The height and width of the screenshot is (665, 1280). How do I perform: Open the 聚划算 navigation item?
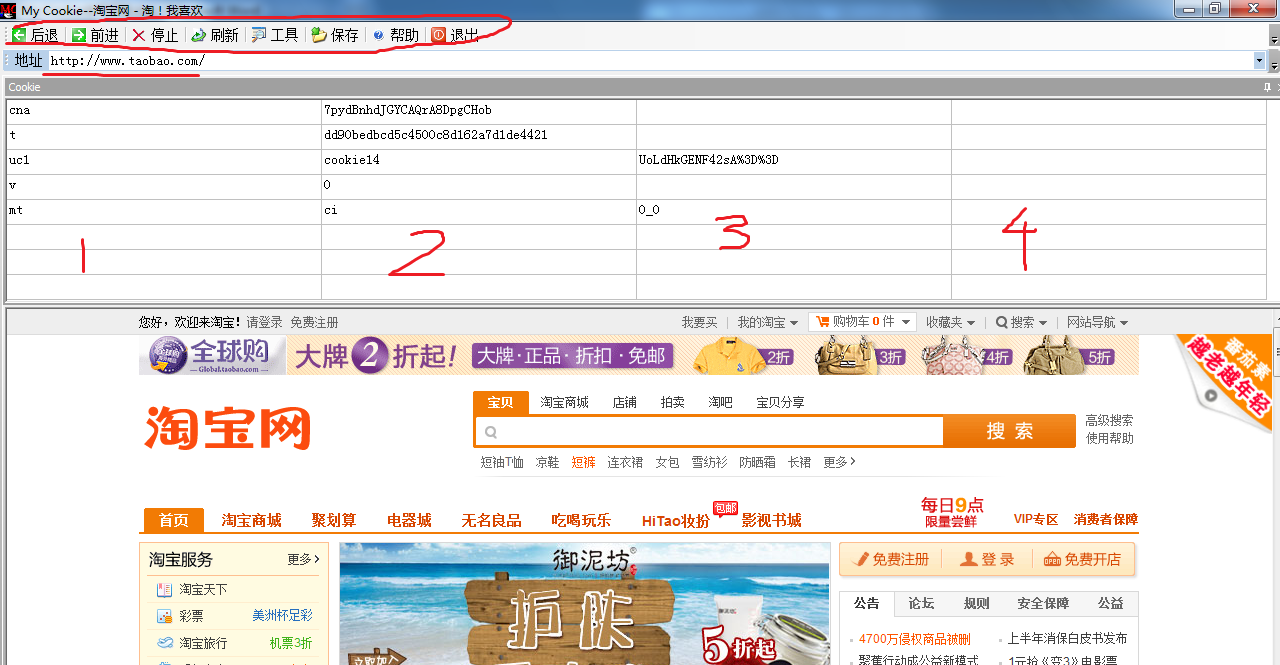point(334,520)
